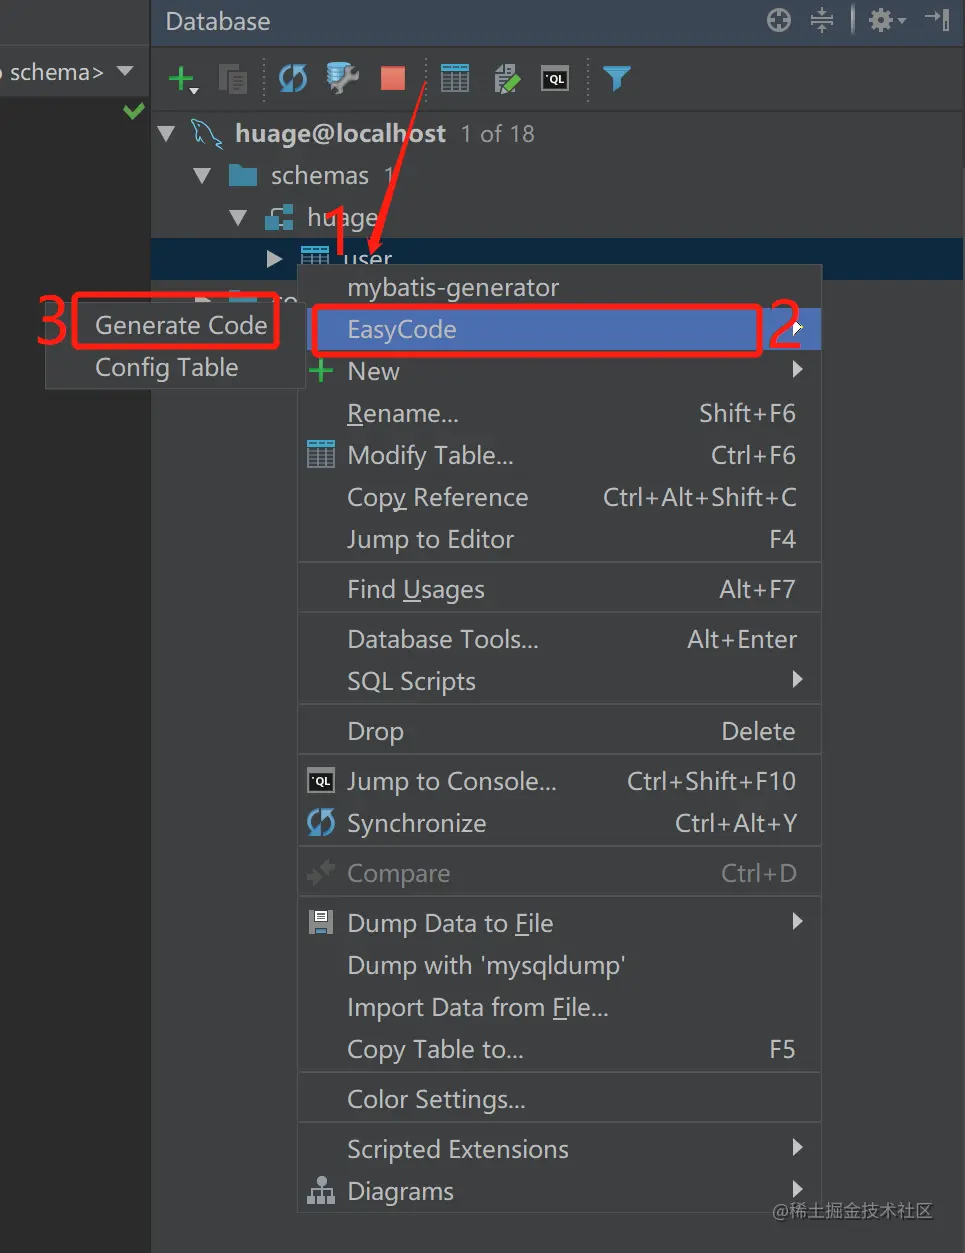Click the green checkmark status icon
This screenshot has height=1253, width=965.
133,111
